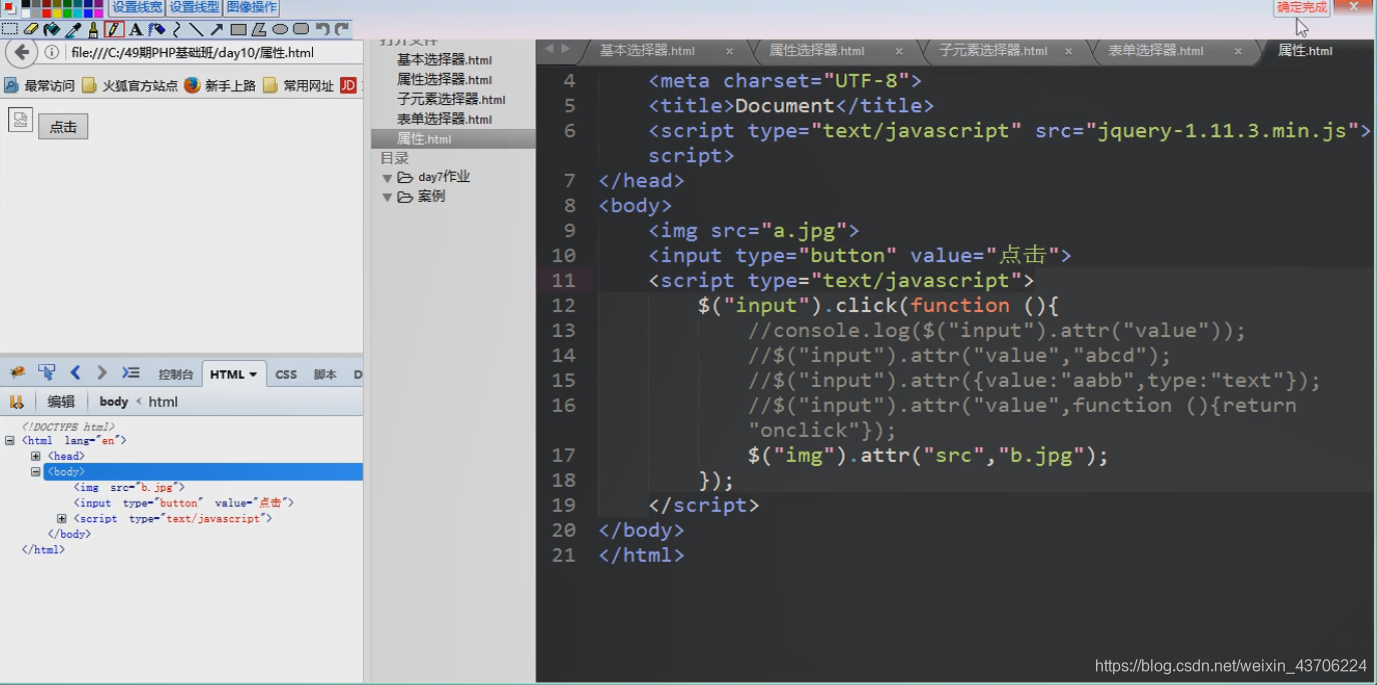Screen dimensions: 1377x685
Task: Click the 确定完成 button
Action: click(1302, 8)
